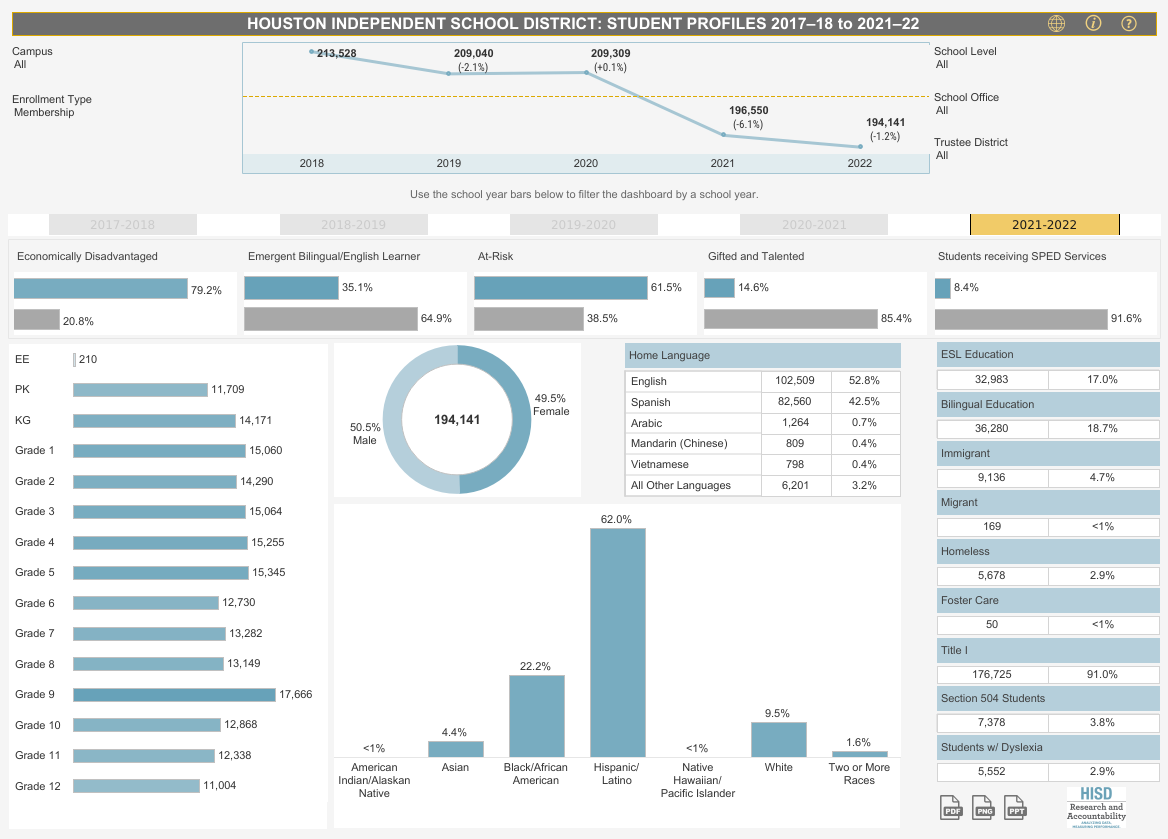The width and height of the screenshot is (1168, 839).
Task: Export dashboard as PPT
Action: tap(1016, 807)
